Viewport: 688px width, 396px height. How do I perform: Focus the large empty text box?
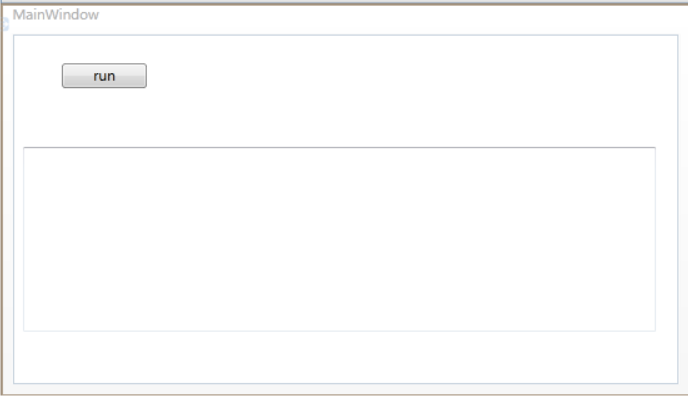pos(339,239)
